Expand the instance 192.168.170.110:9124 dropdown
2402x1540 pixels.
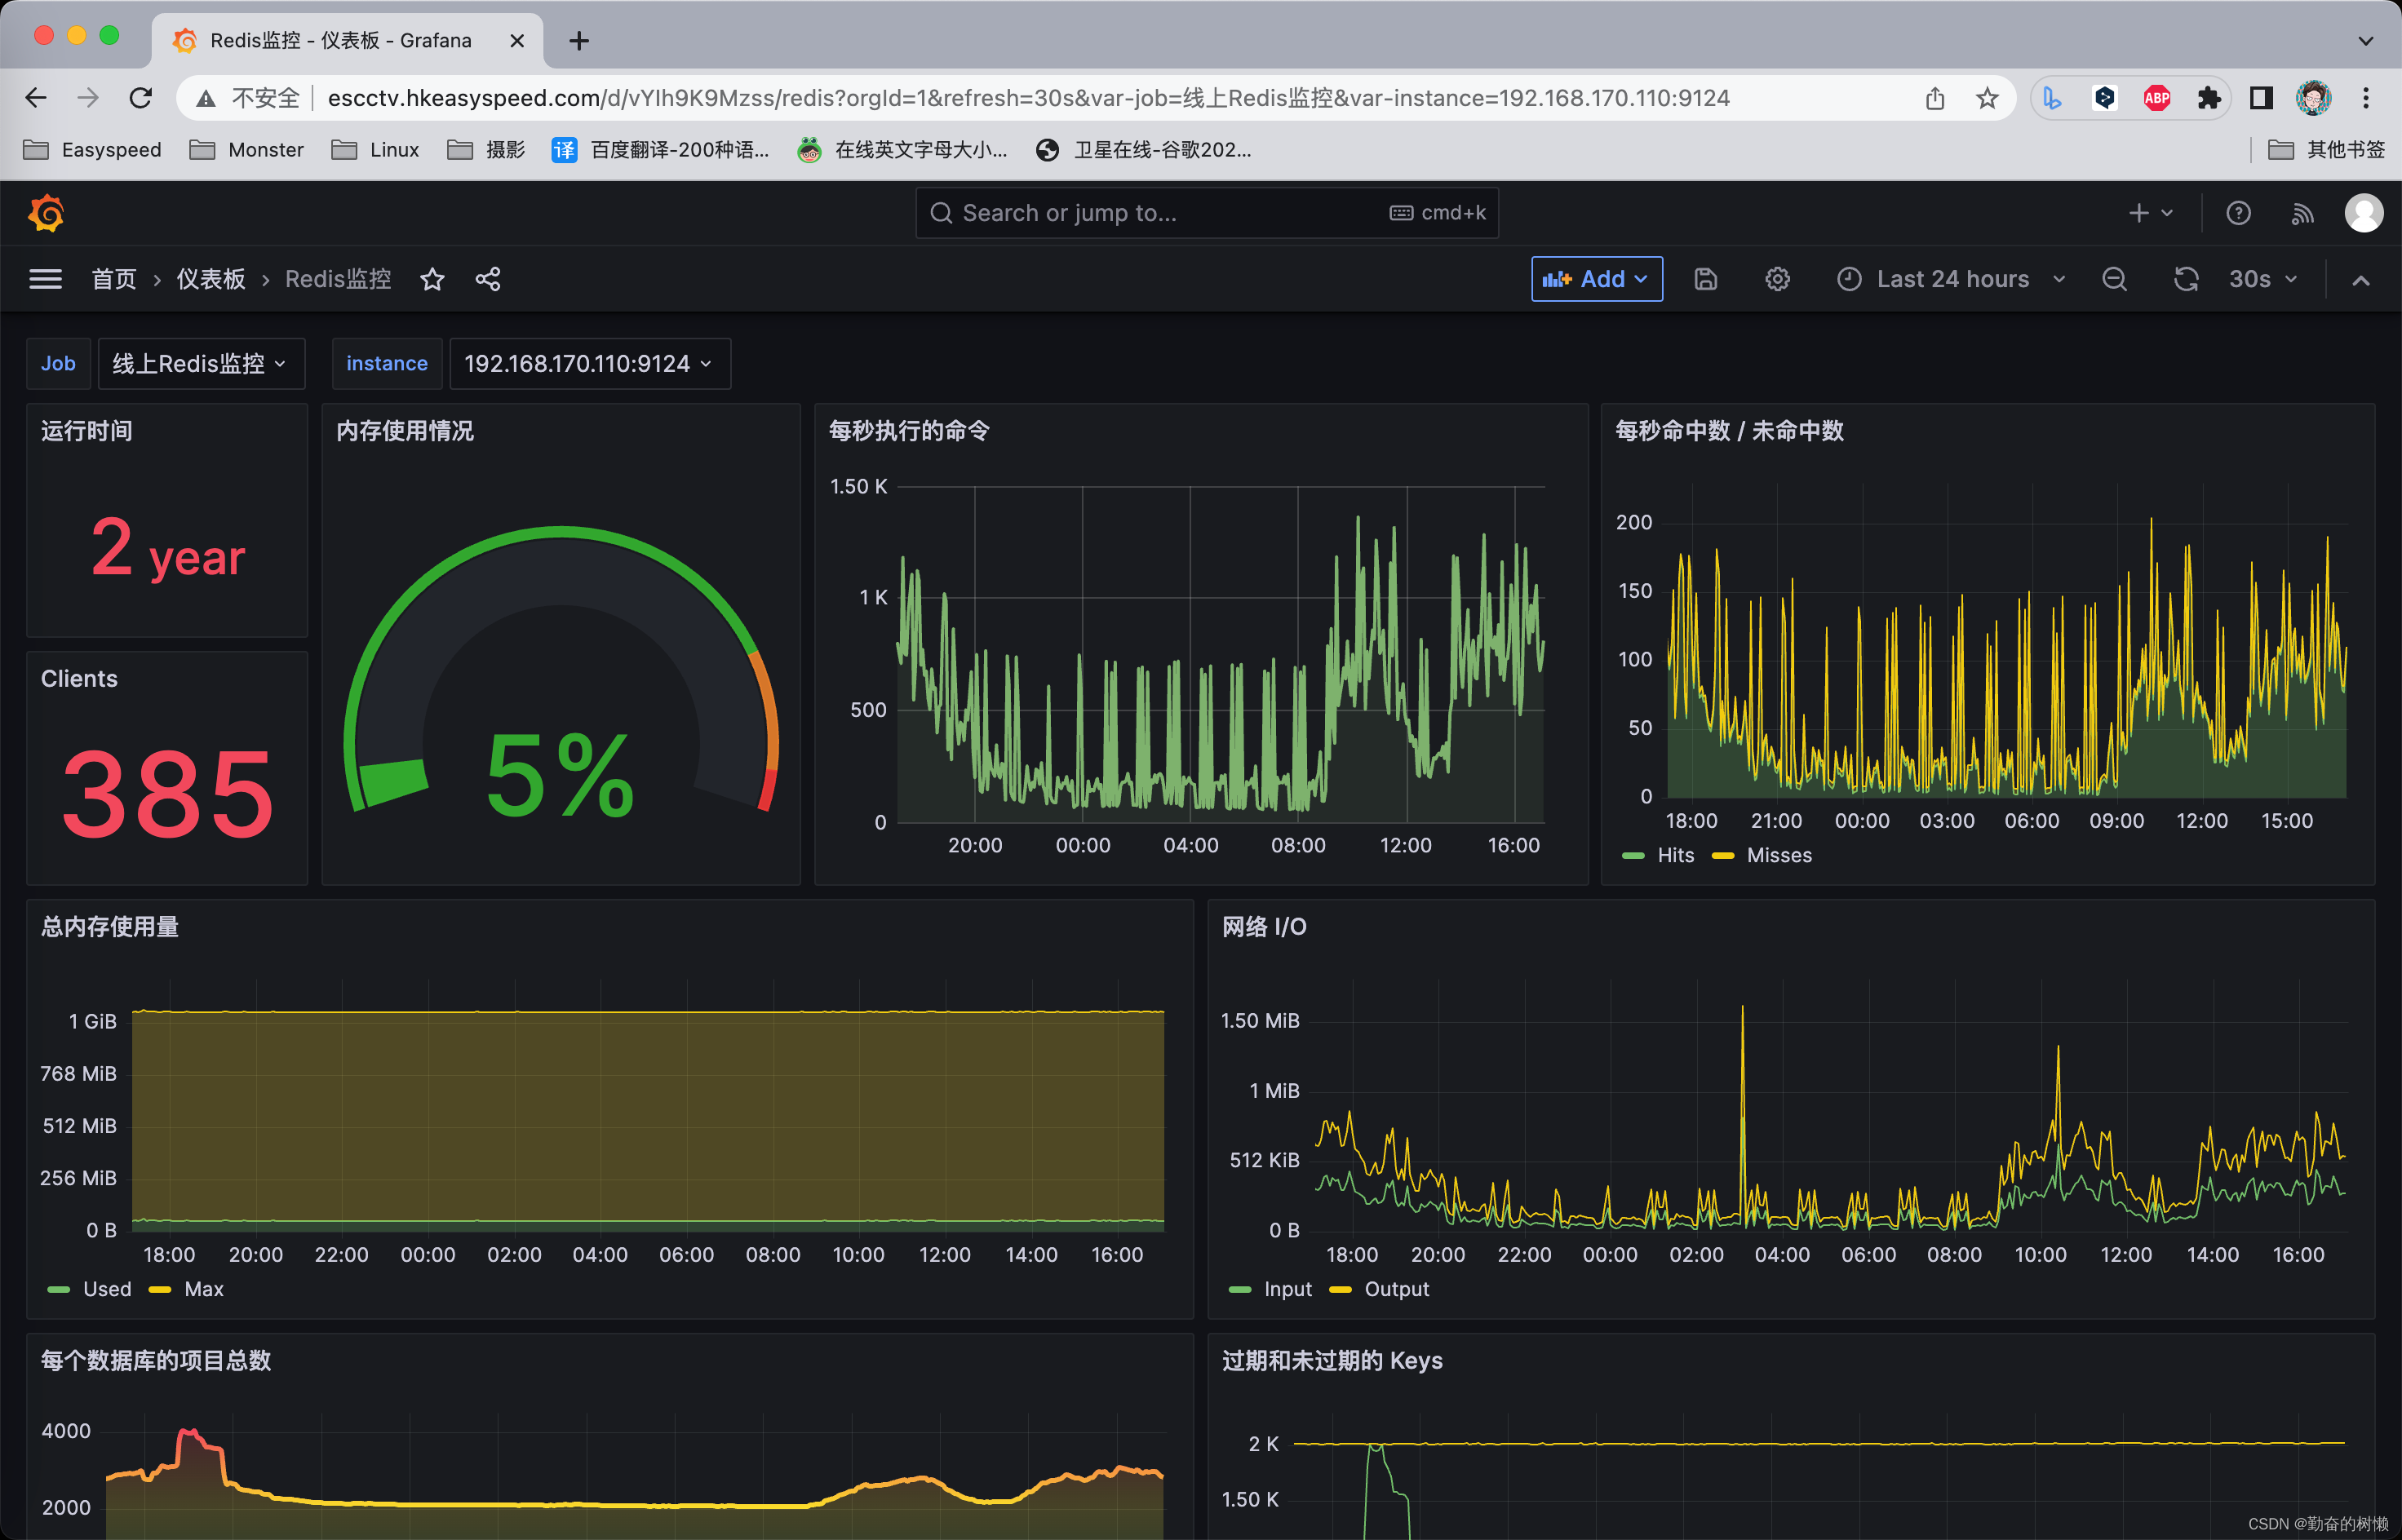[590, 363]
